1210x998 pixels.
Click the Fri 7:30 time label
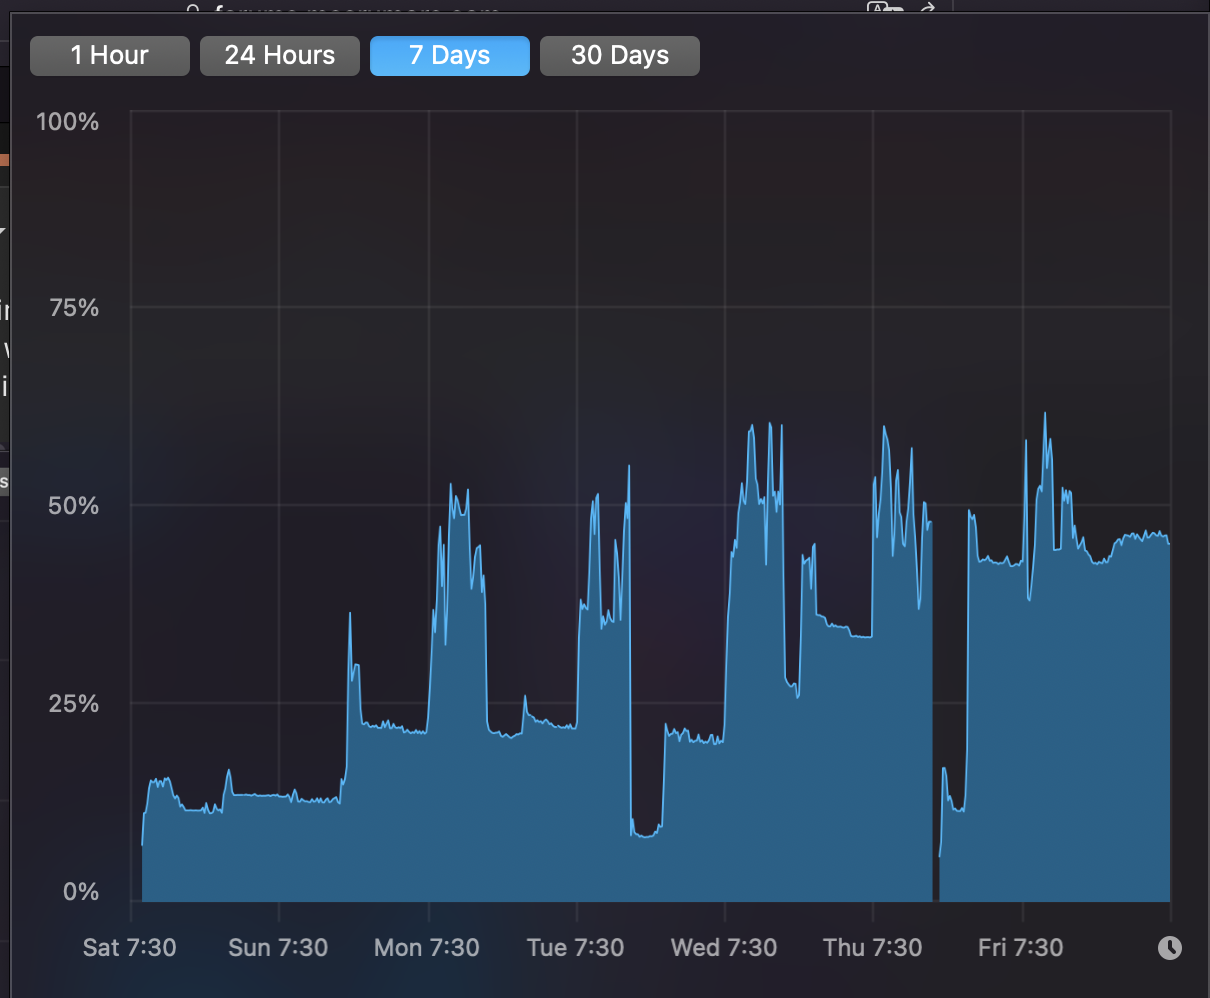pos(1021,948)
